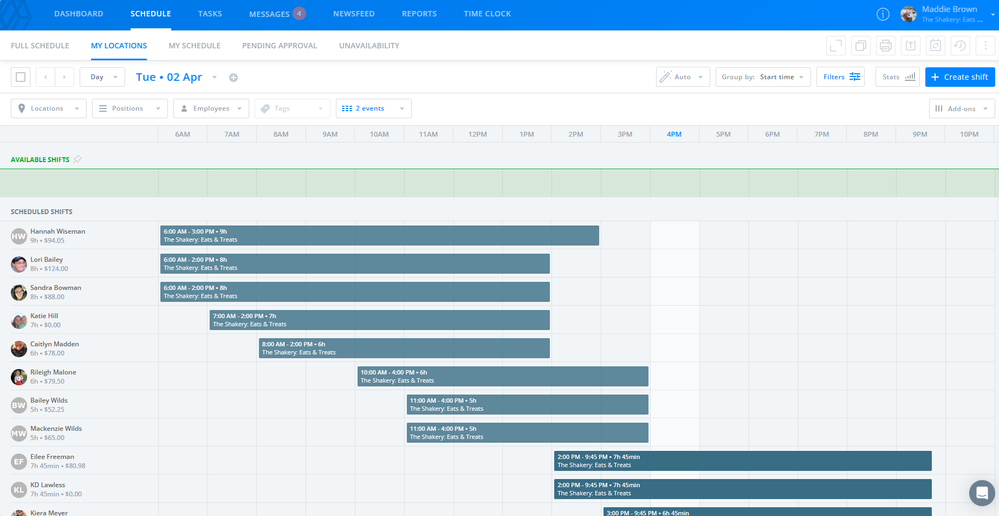Viewport: 999px width, 516px height.
Task: Tick the select-all checkbox
Action: 20,77
